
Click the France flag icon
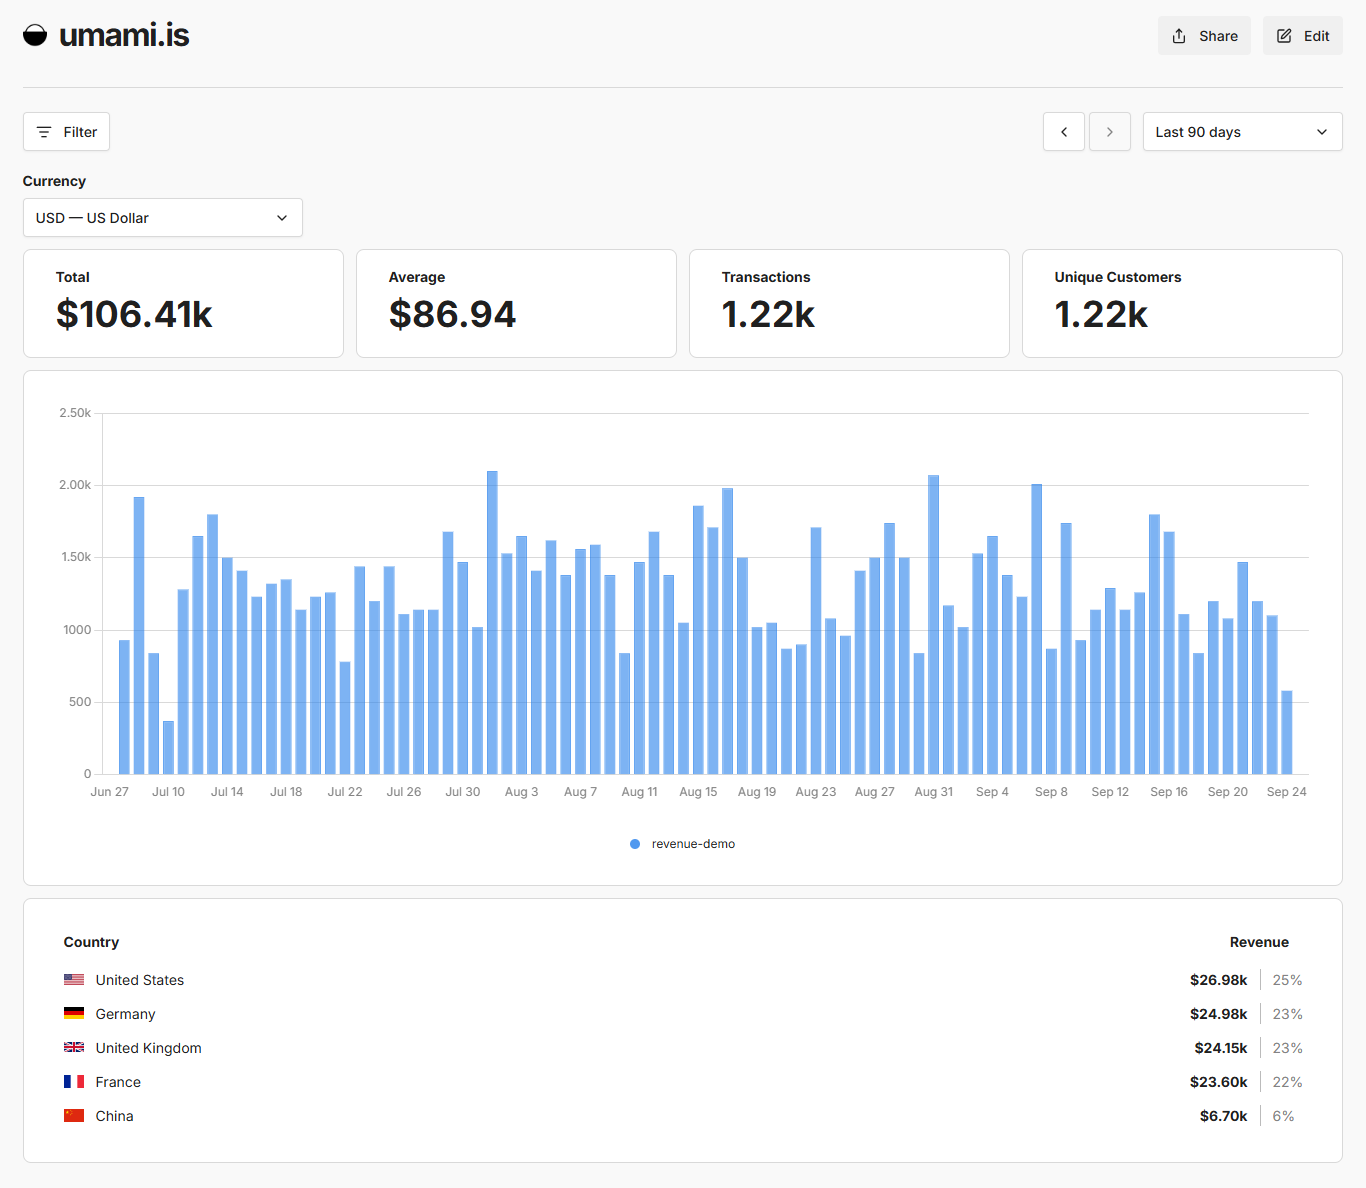click(74, 1082)
